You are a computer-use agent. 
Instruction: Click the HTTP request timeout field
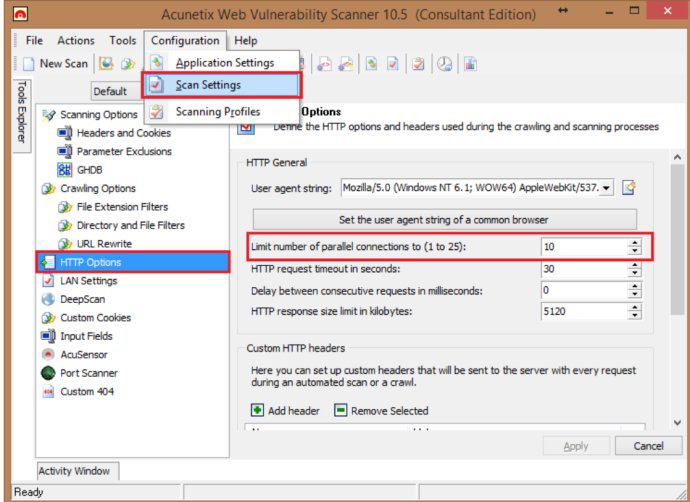point(582,269)
